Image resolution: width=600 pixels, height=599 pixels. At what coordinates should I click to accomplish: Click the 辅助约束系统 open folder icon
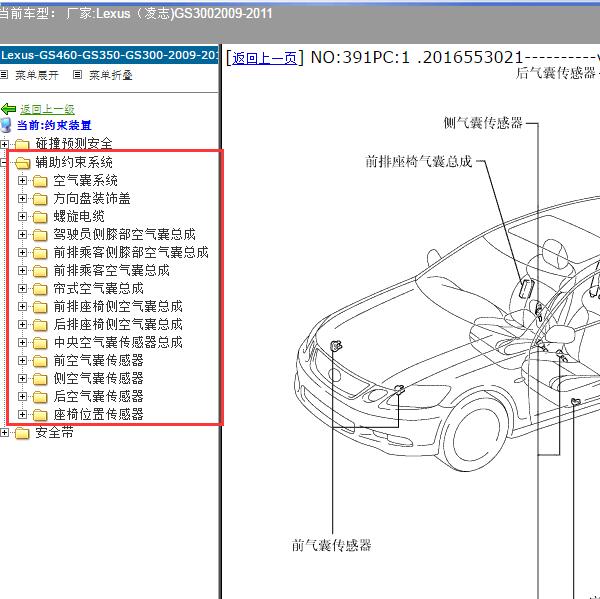click(x=23, y=163)
